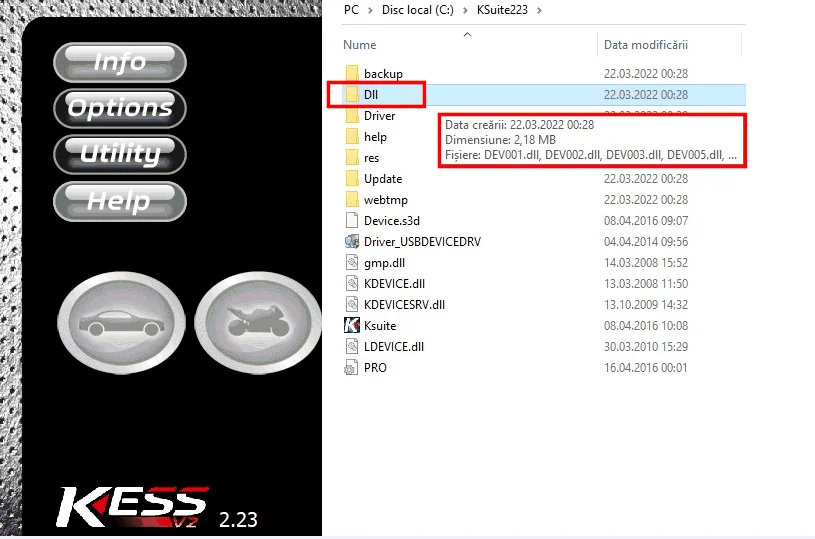
Task: Click the KDEVICE.dll file icon
Action: 352,283
